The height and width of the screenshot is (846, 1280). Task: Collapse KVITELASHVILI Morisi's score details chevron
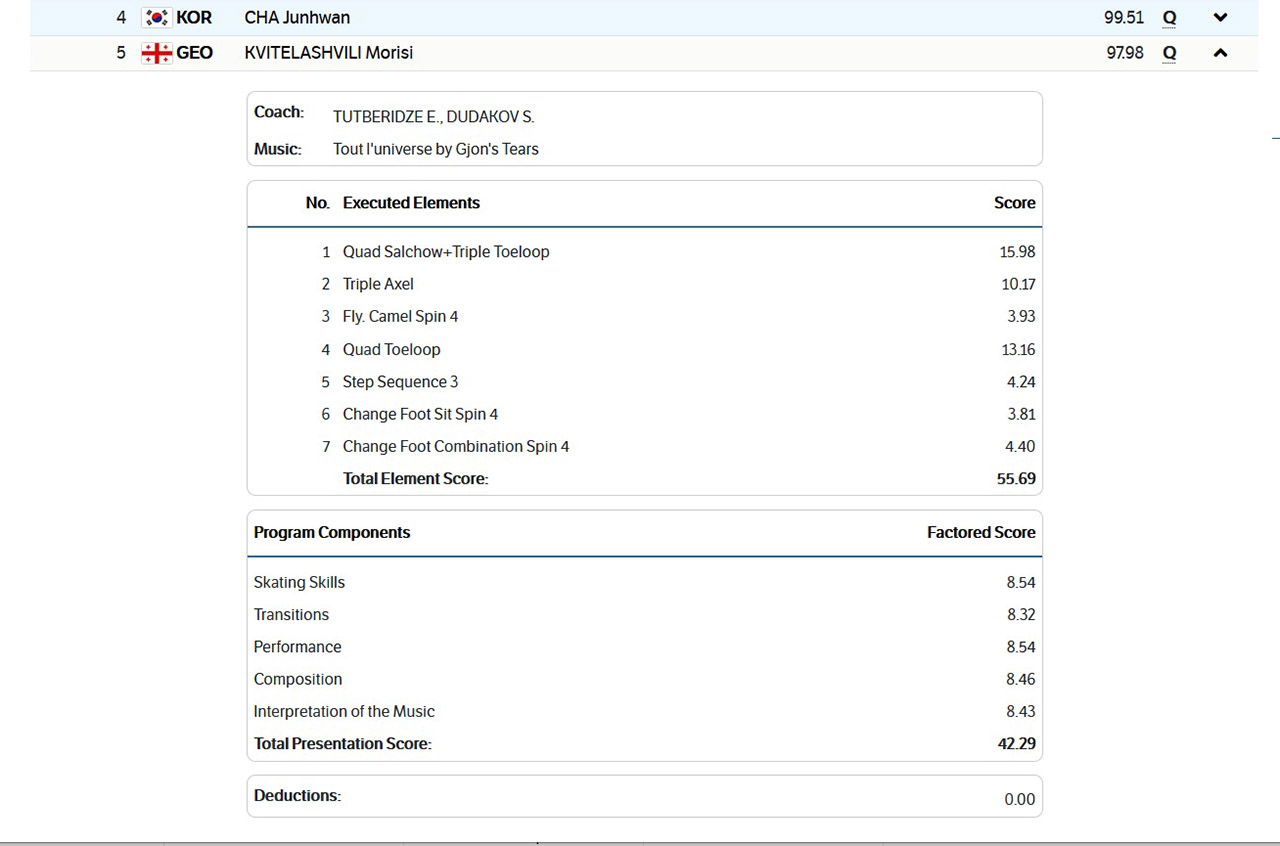pyautogui.click(x=1219, y=53)
